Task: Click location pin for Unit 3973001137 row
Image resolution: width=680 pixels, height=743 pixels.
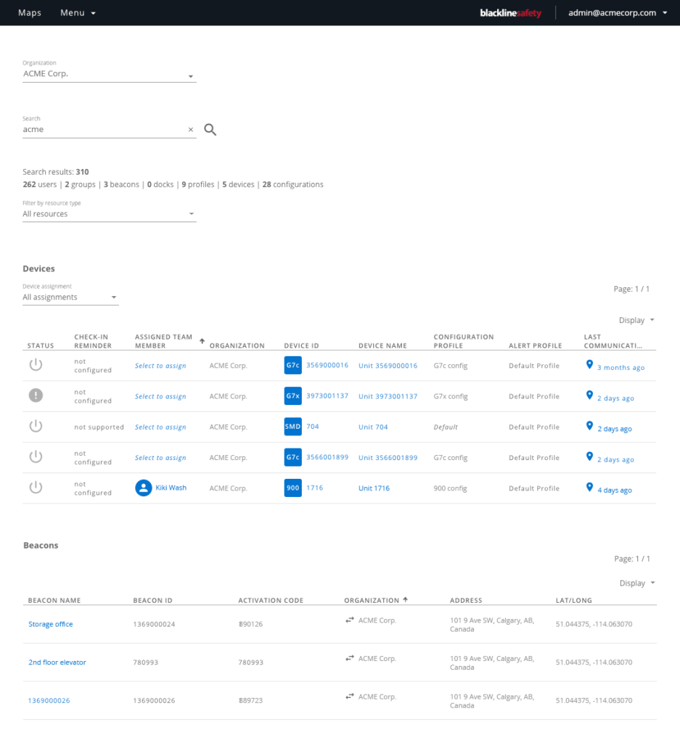Action: point(589,395)
